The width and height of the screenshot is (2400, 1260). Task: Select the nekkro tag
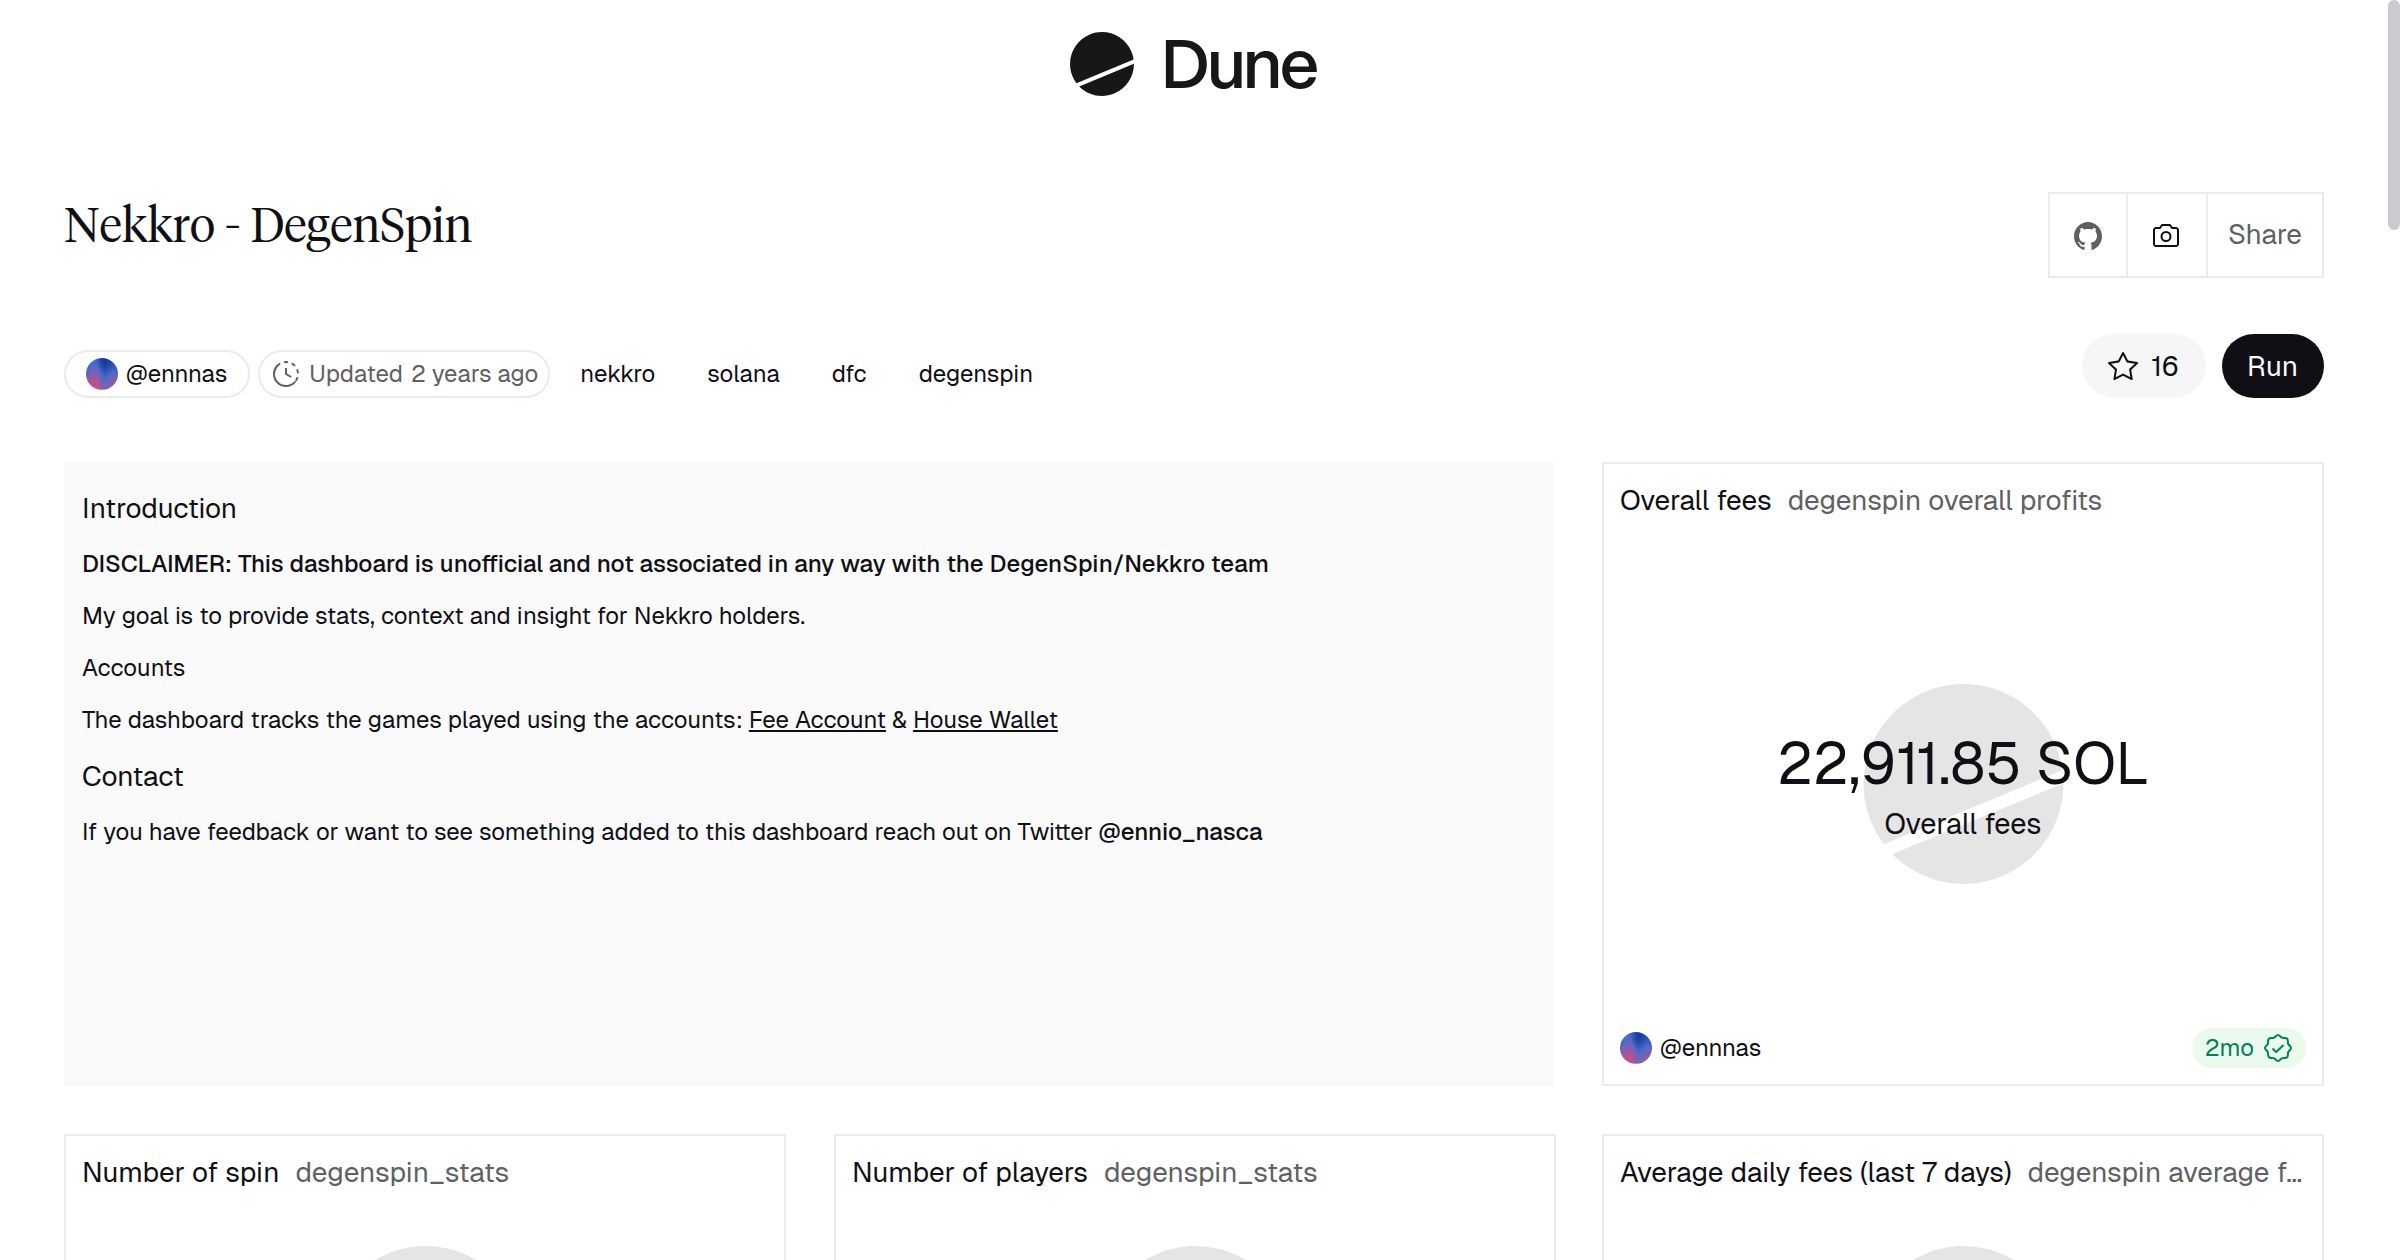coord(617,374)
